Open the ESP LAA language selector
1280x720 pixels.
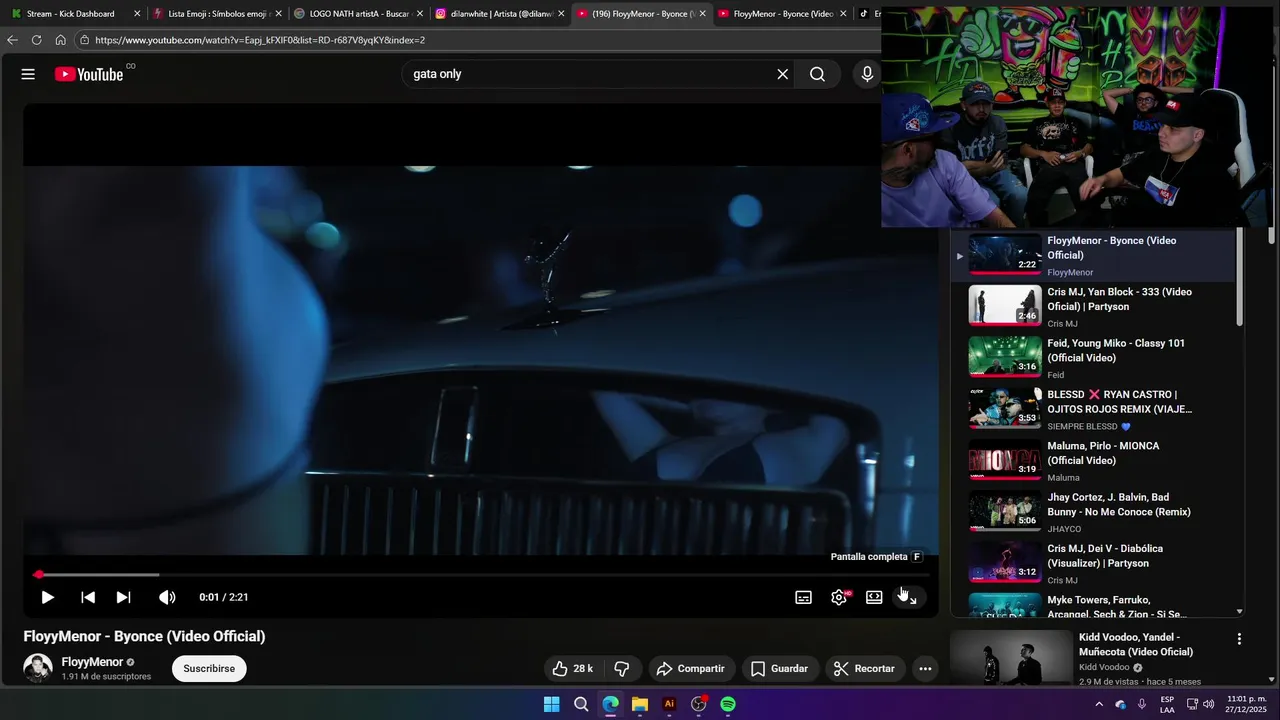click(x=1167, y=704)
